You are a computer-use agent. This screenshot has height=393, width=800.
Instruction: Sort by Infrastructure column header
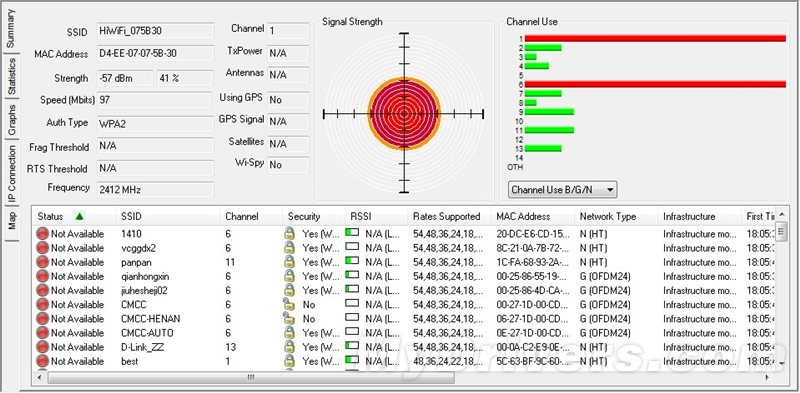699,216
